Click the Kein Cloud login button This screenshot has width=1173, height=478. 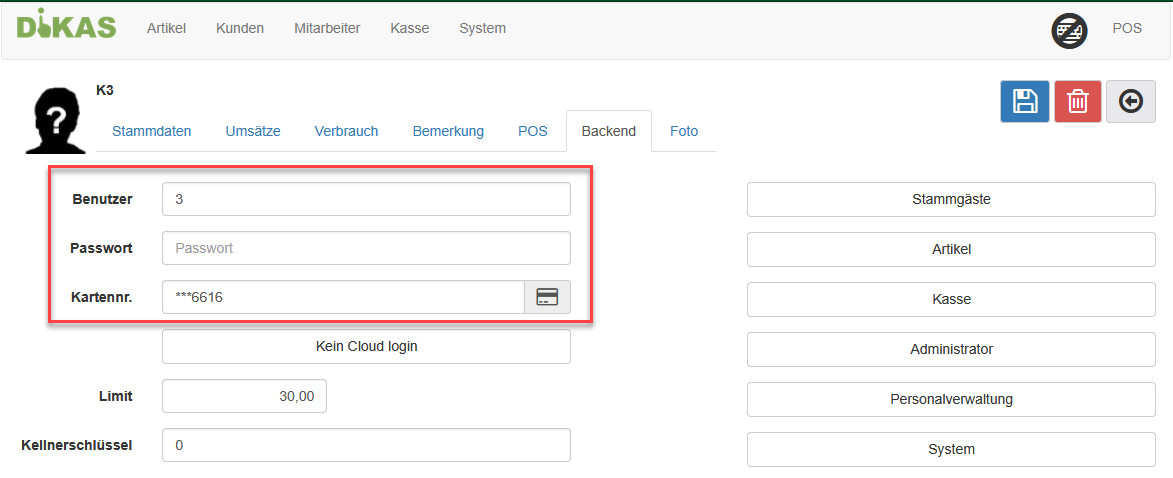click(366, 346)
